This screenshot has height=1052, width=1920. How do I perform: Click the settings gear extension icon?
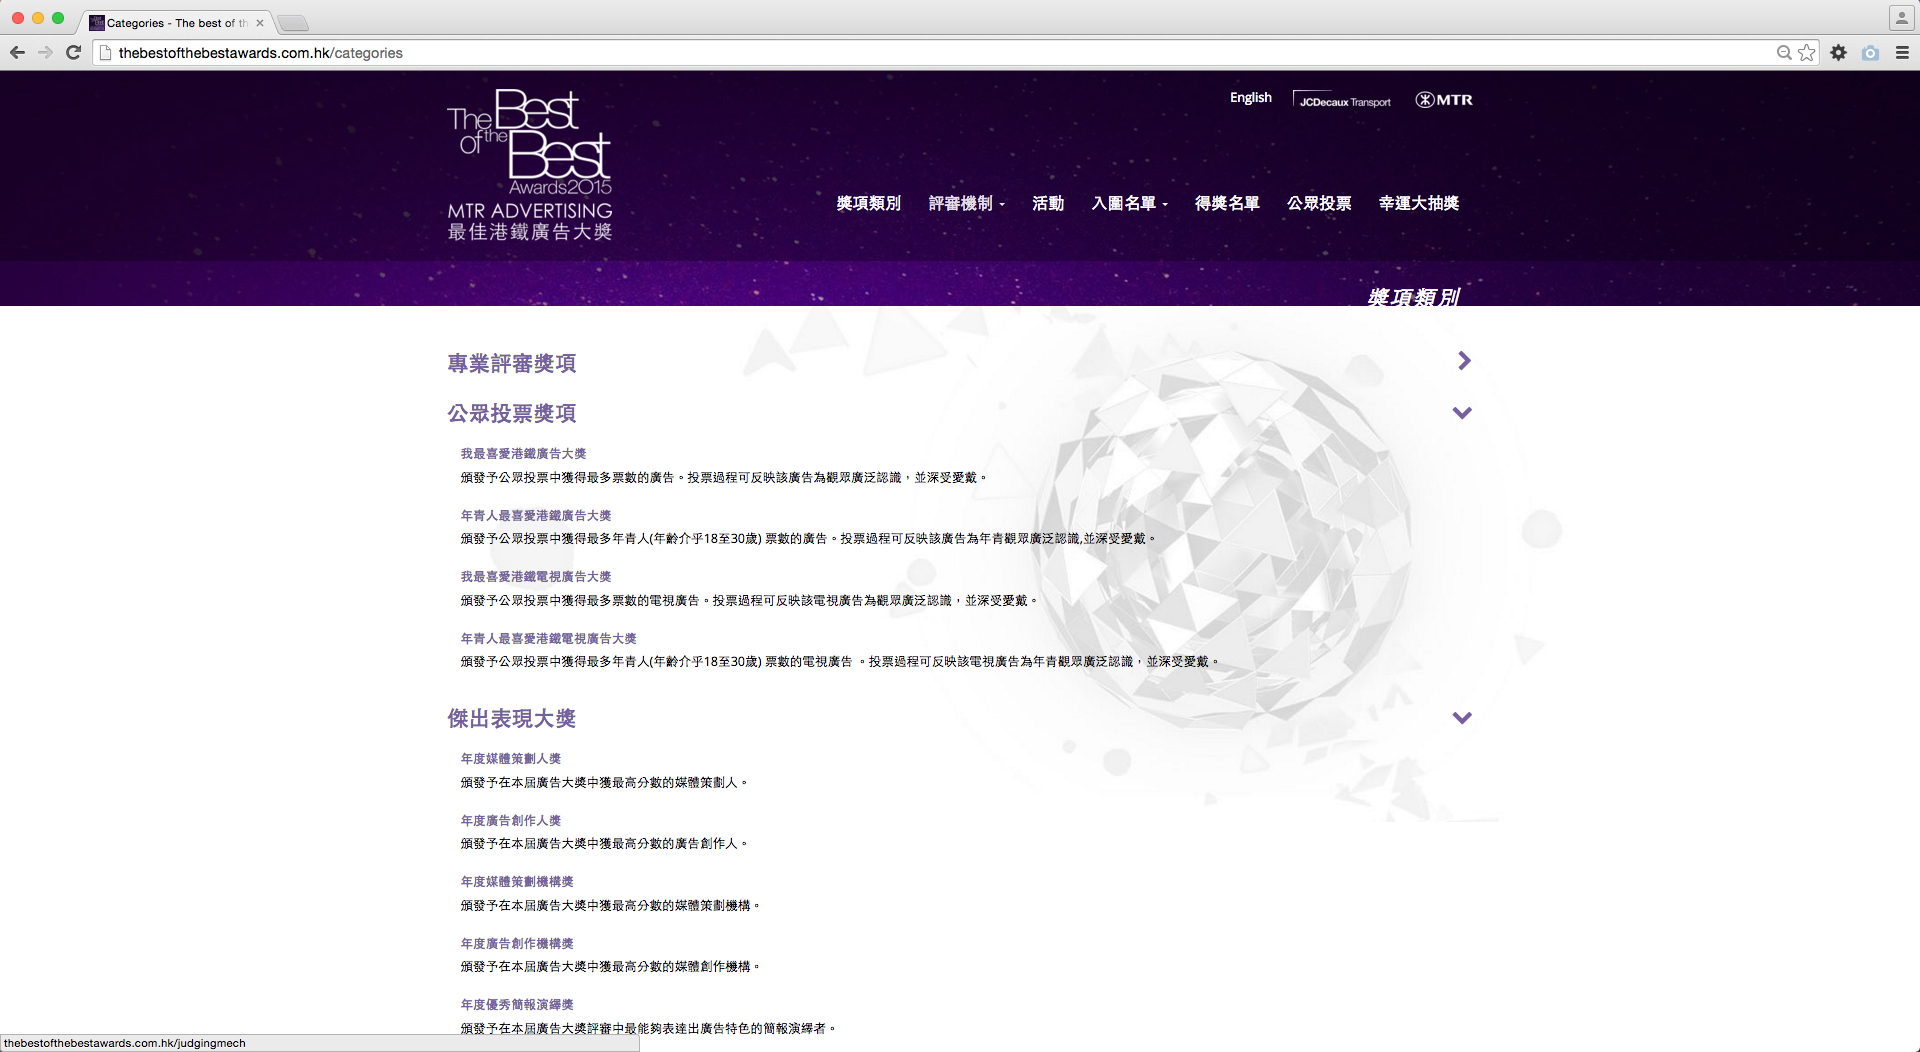(x=1838, y=53)
